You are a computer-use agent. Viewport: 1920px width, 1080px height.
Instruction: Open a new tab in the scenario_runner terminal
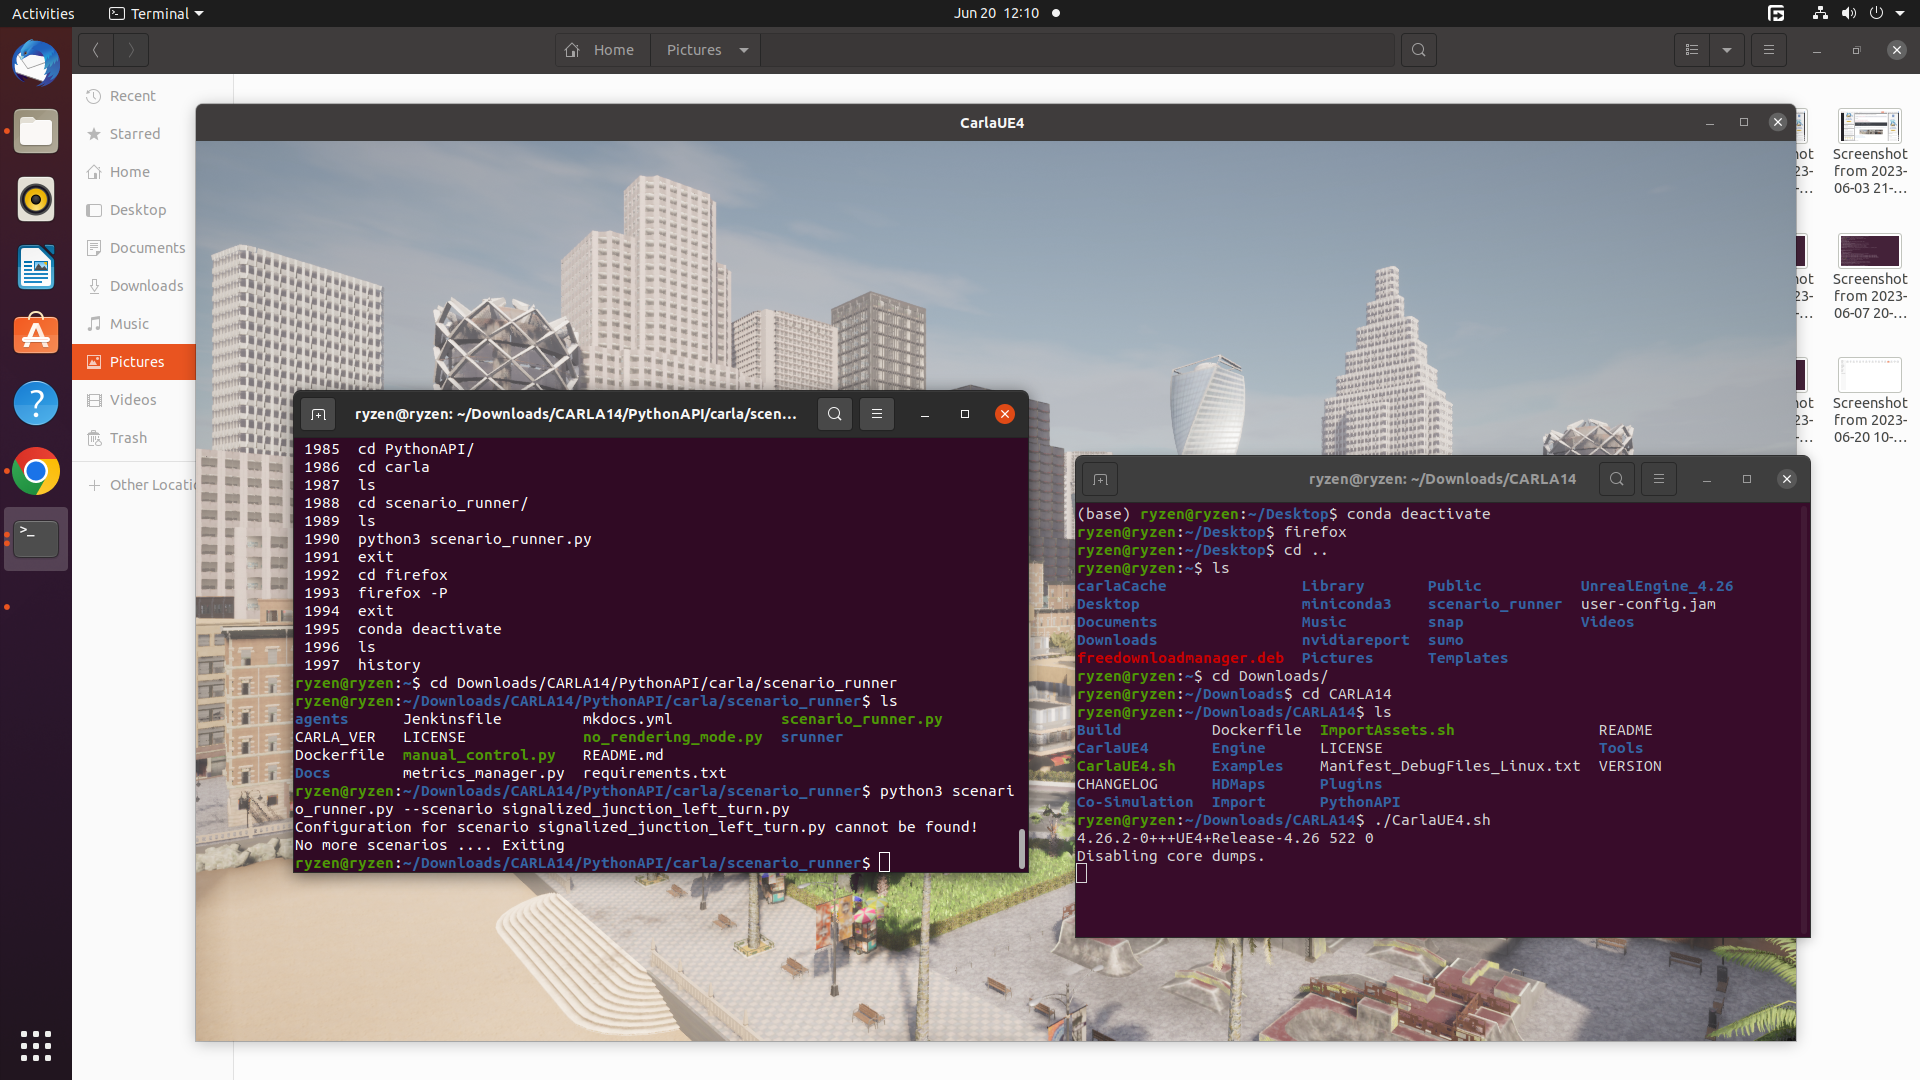point(318,413)
